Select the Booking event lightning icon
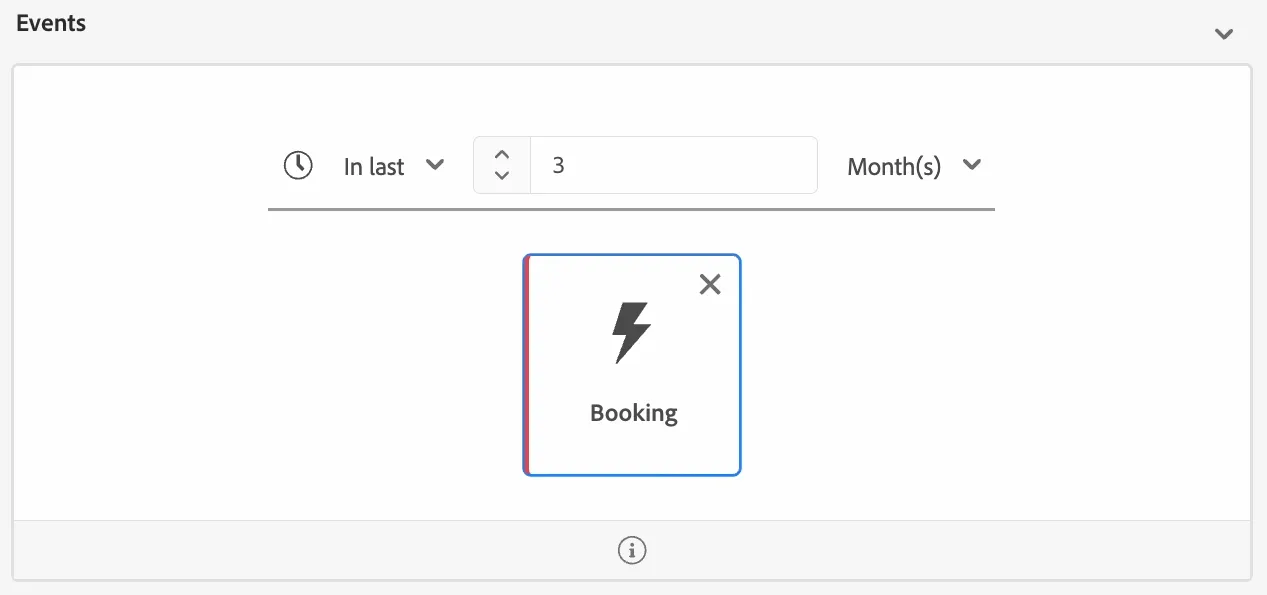The image size is (1267, 595). (632, 333)
